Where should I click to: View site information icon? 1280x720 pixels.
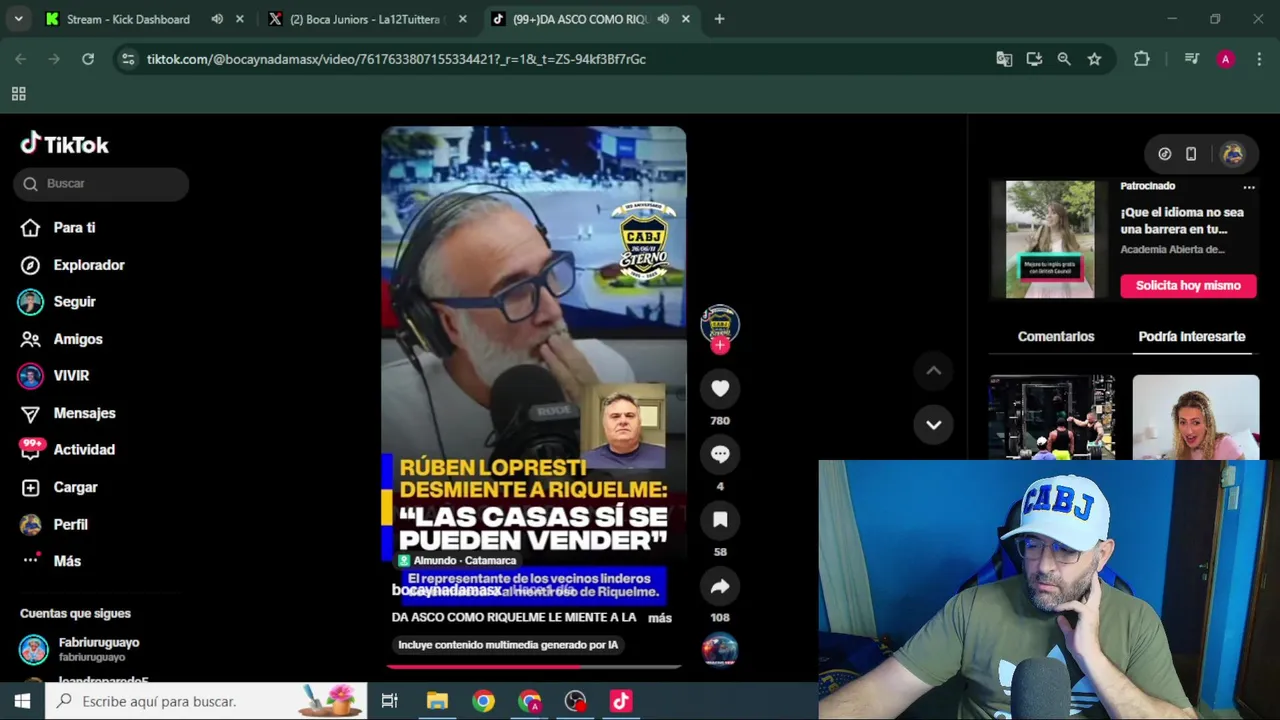128,59
